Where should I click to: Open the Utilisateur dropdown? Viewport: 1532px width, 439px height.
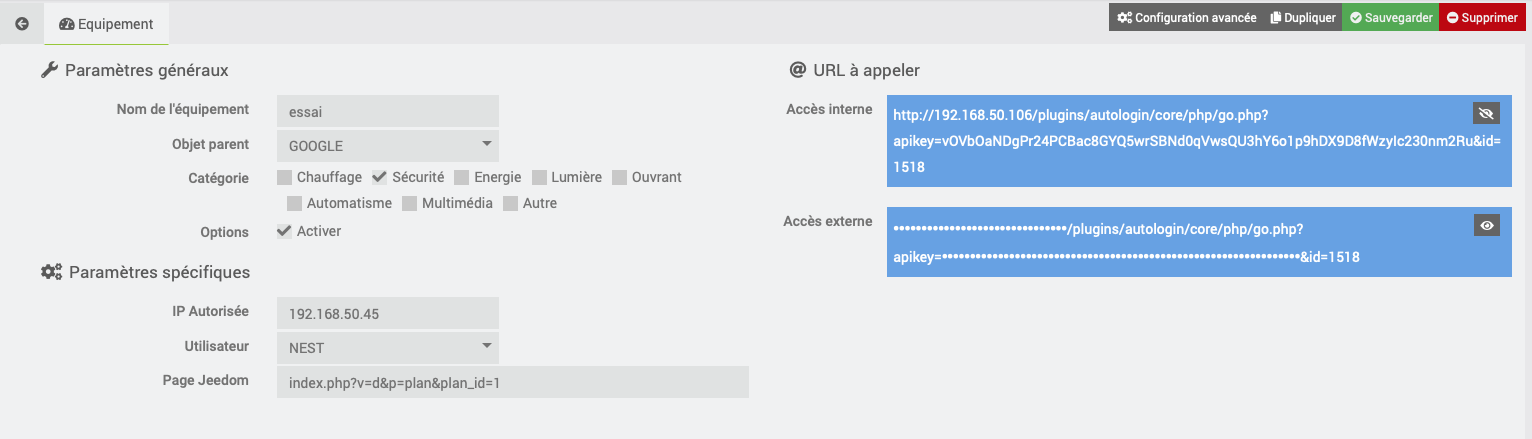(387, 347)
